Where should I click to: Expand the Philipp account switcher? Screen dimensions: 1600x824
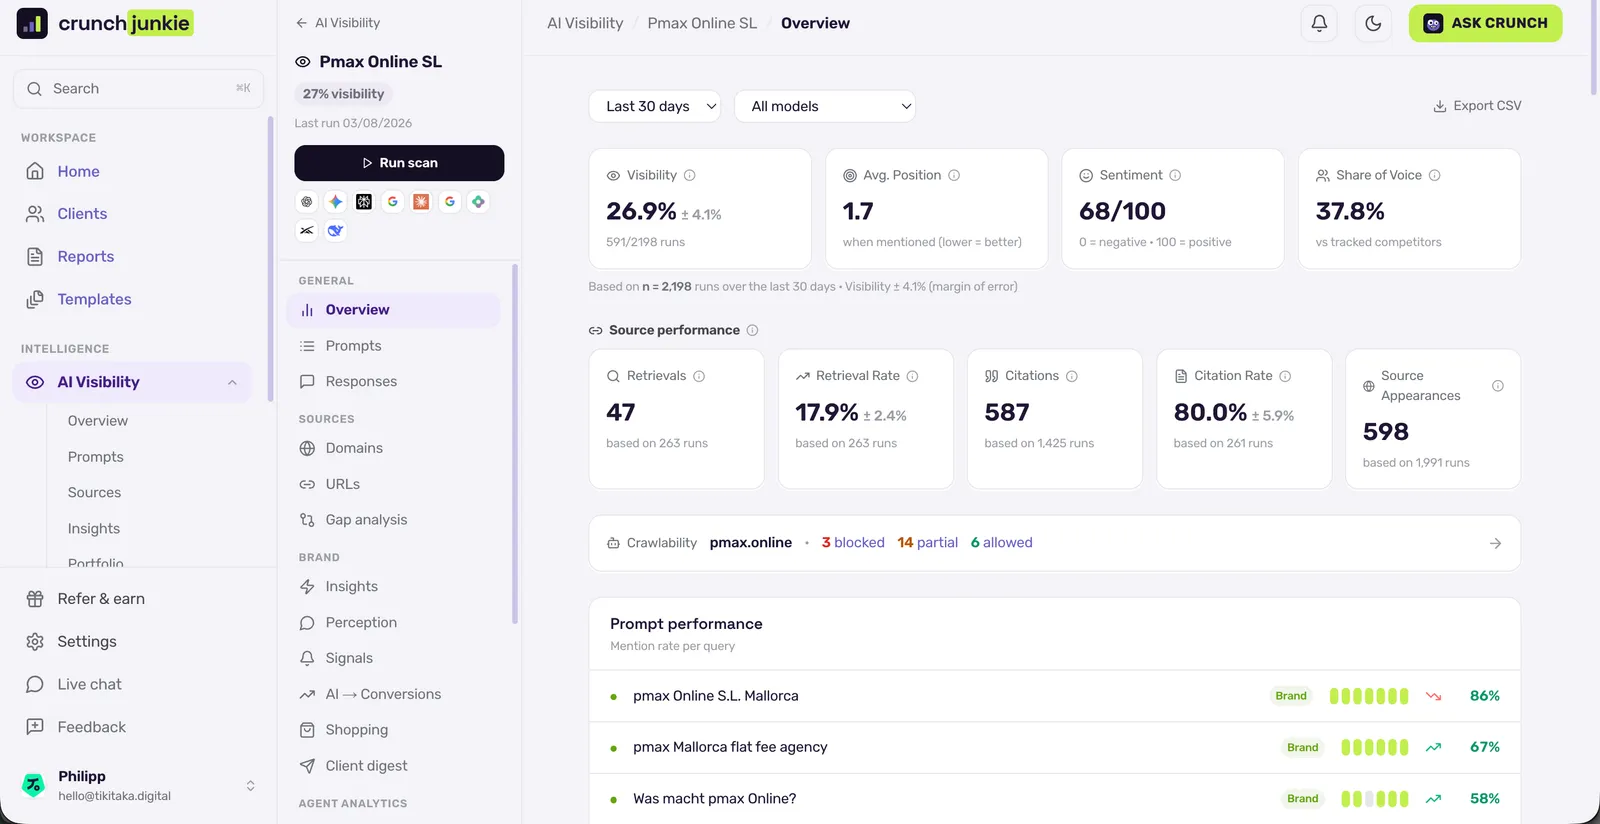(x=250, y=786)
